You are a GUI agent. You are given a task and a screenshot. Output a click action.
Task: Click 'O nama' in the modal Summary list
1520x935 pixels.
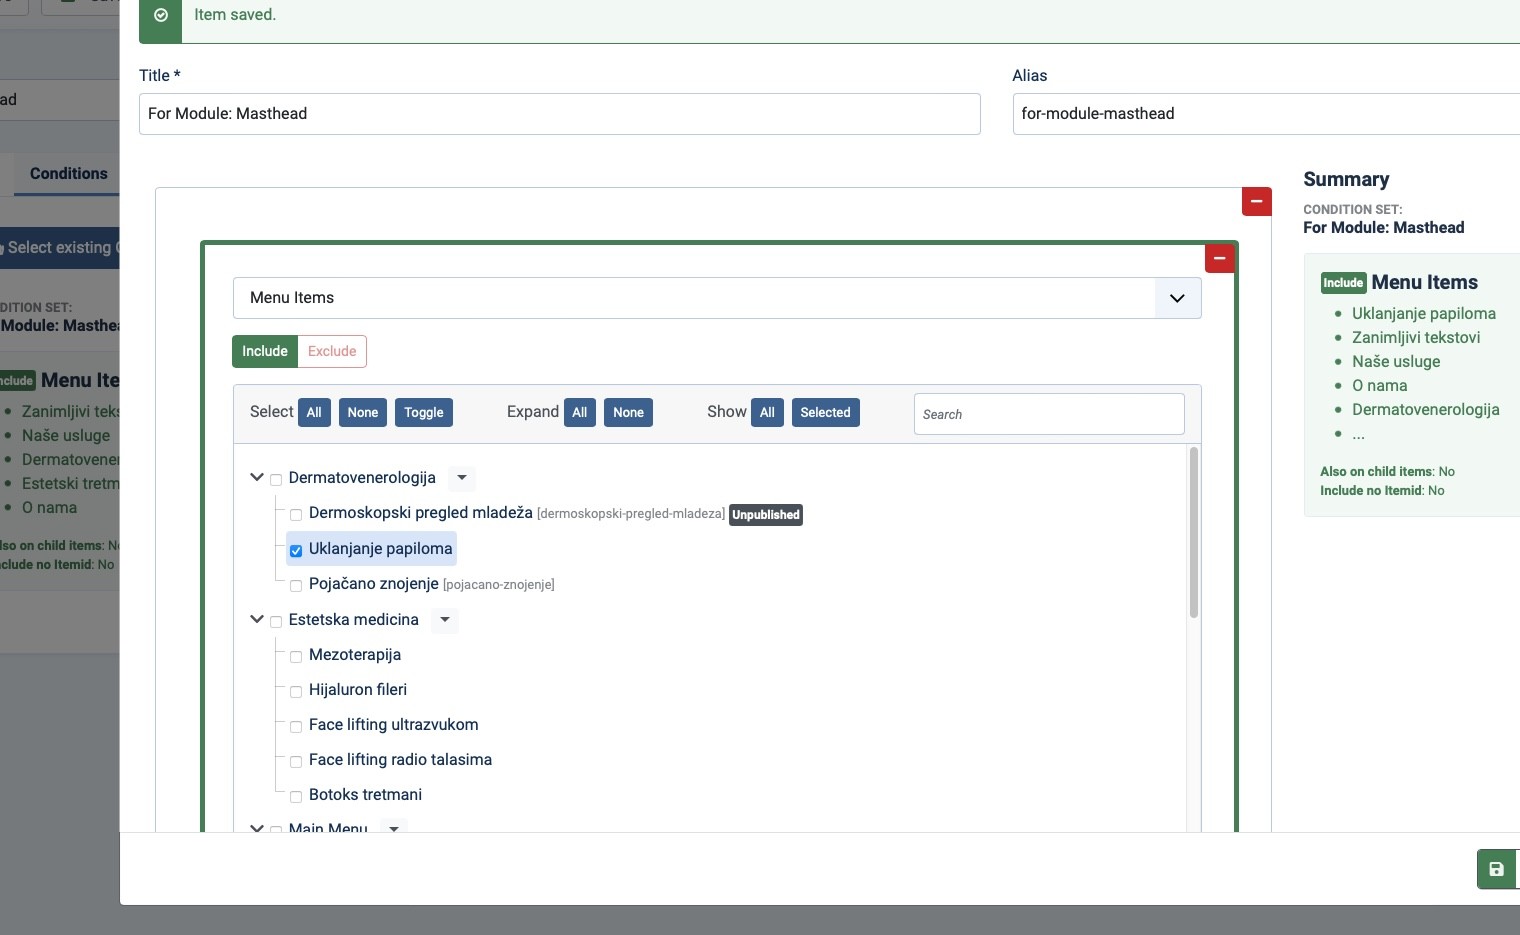tap(1380, 386)
